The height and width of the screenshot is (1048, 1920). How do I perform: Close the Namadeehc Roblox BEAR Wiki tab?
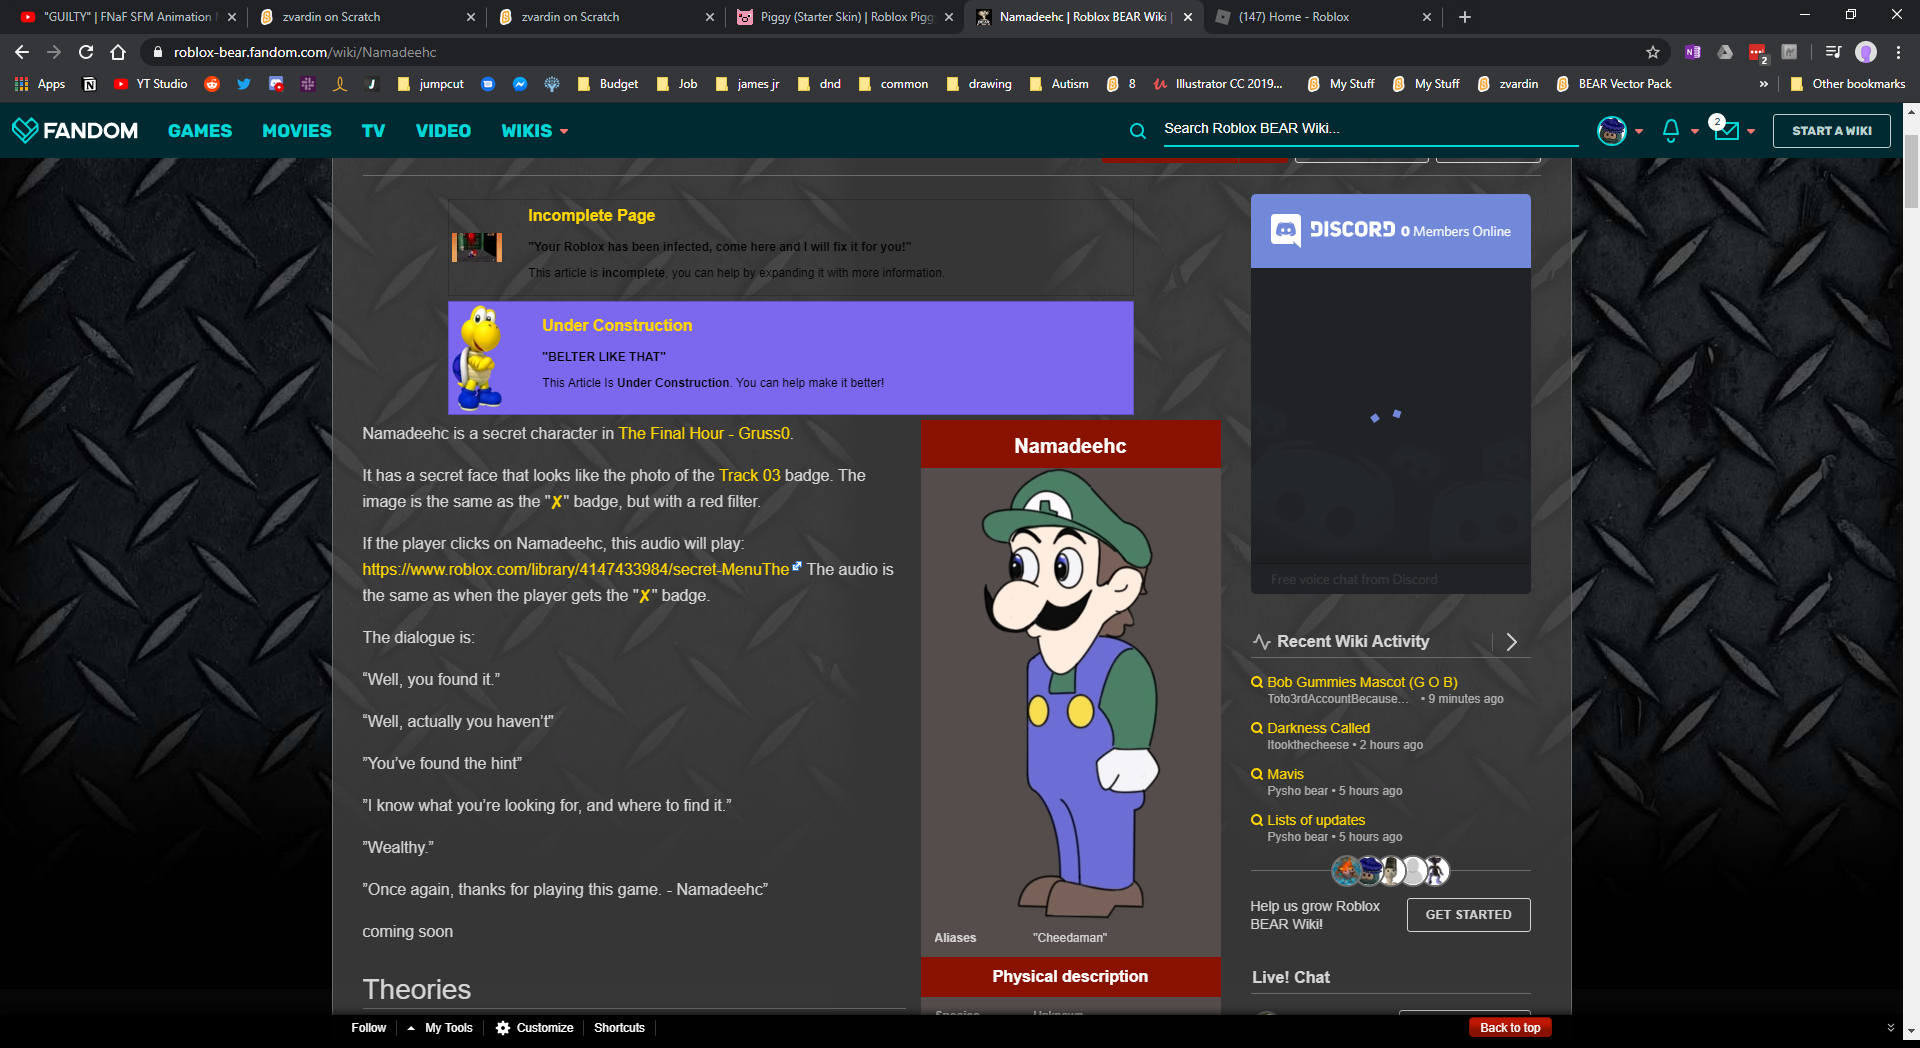coord(1188,17)
